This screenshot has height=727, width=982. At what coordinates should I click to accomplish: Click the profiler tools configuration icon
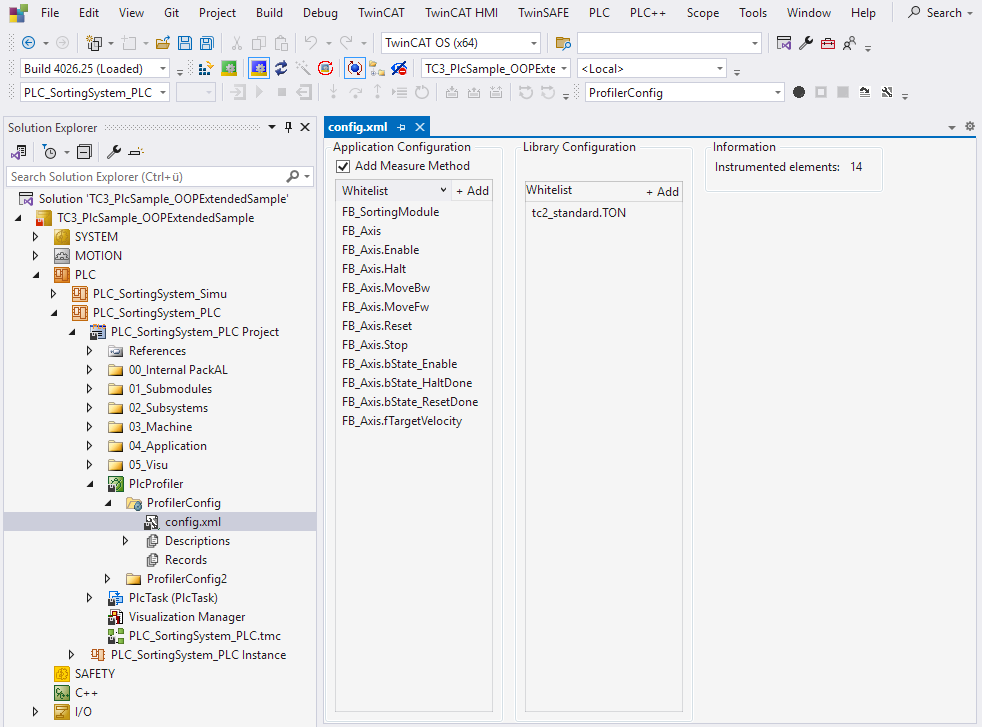click(887, 93)
